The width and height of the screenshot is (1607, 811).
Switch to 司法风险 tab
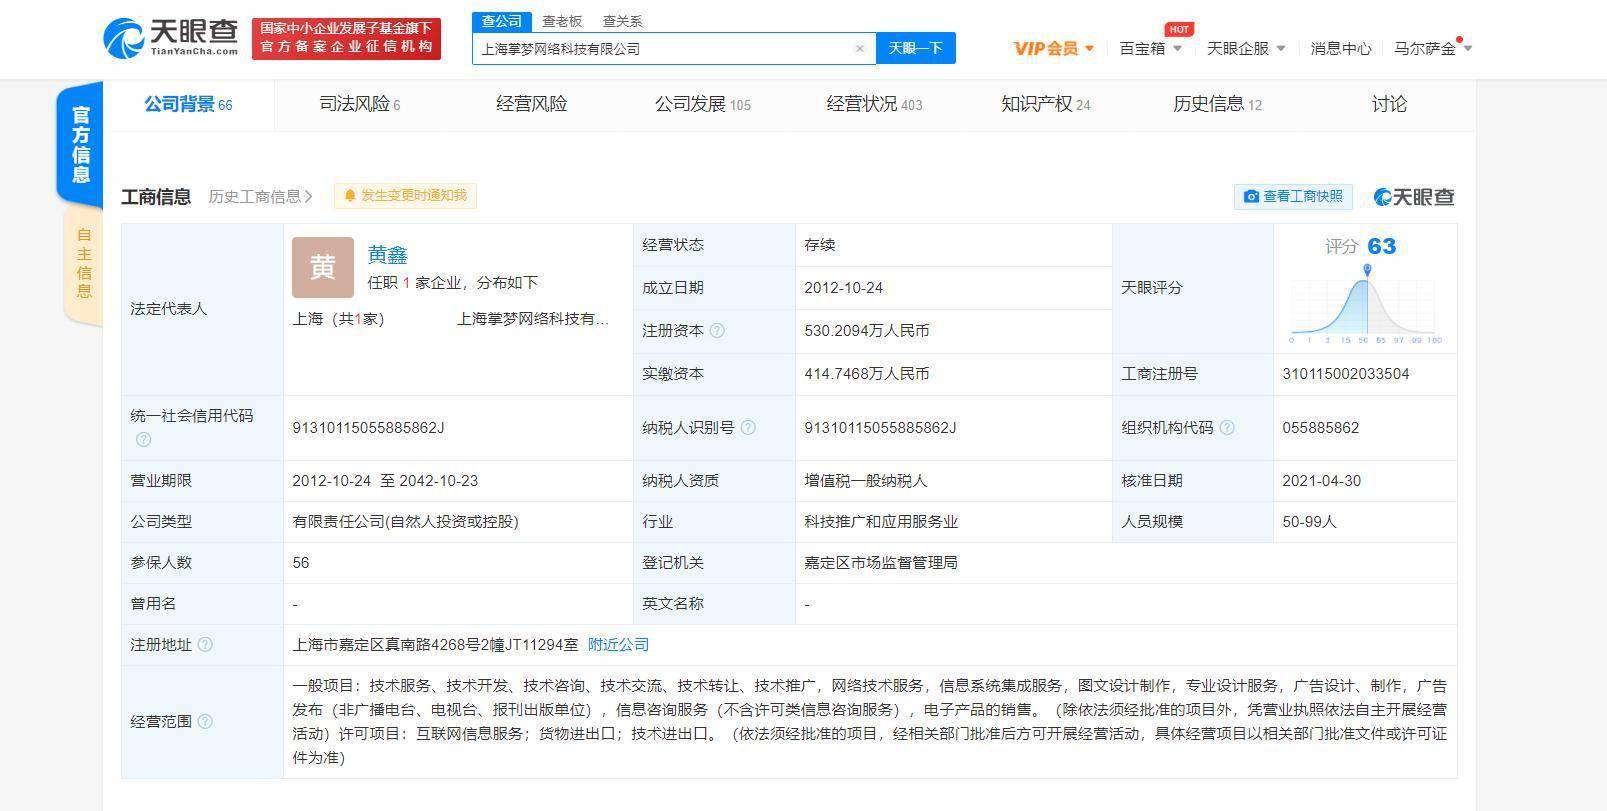pos(360,104)
